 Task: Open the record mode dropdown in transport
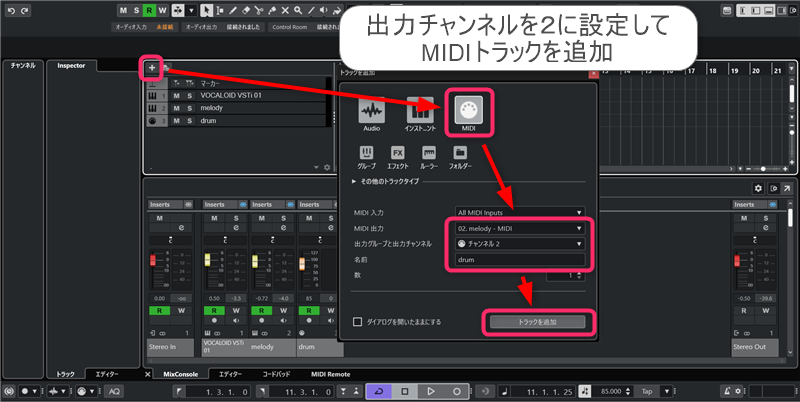[x=35, y=391]
